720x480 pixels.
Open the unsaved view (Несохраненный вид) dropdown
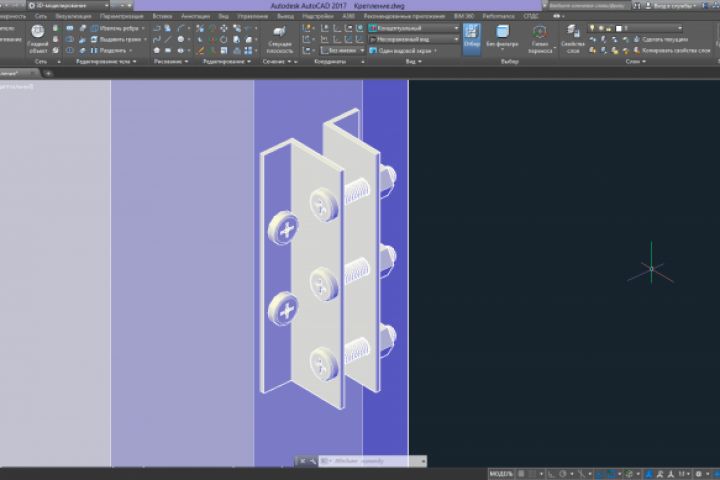pos(414,40)
